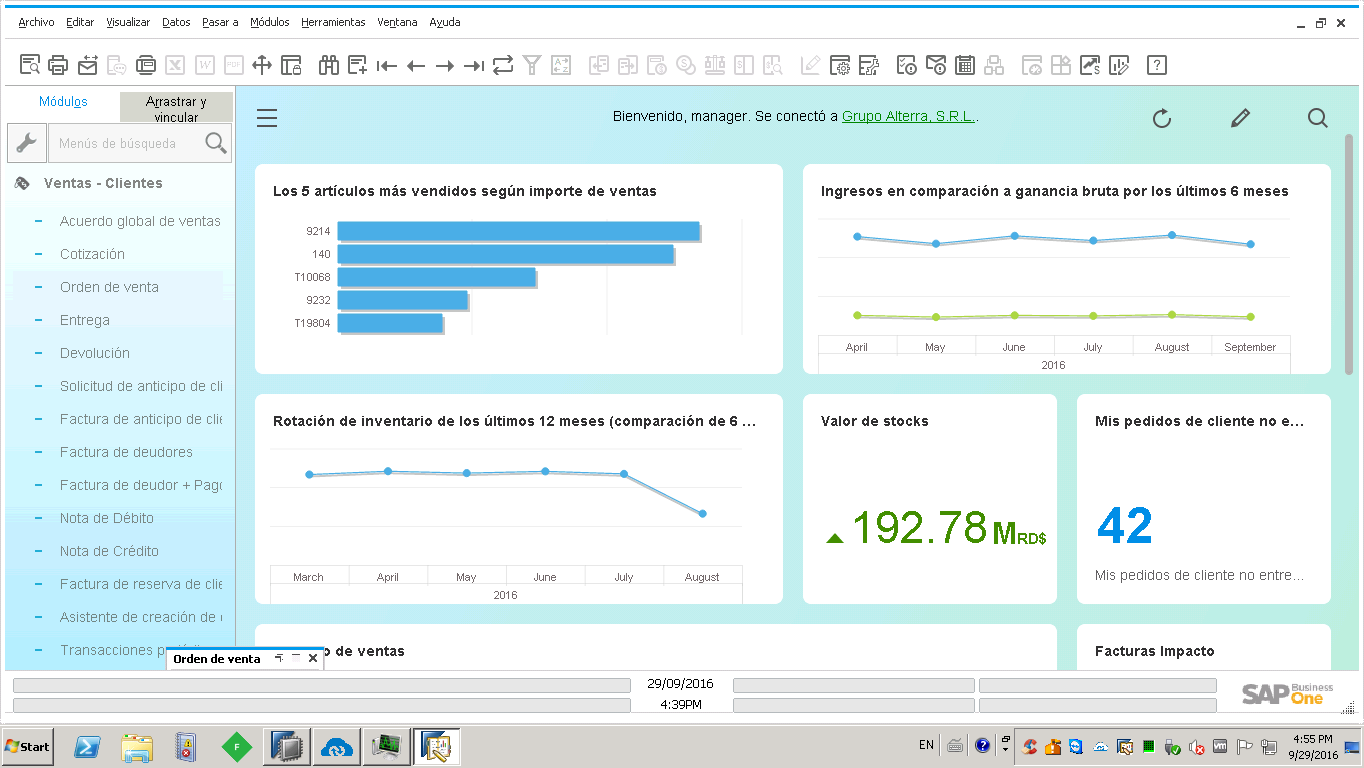Open the Archivo menu
The width and height of the screenshot is (1364, 768).
(x=36, y=22)
